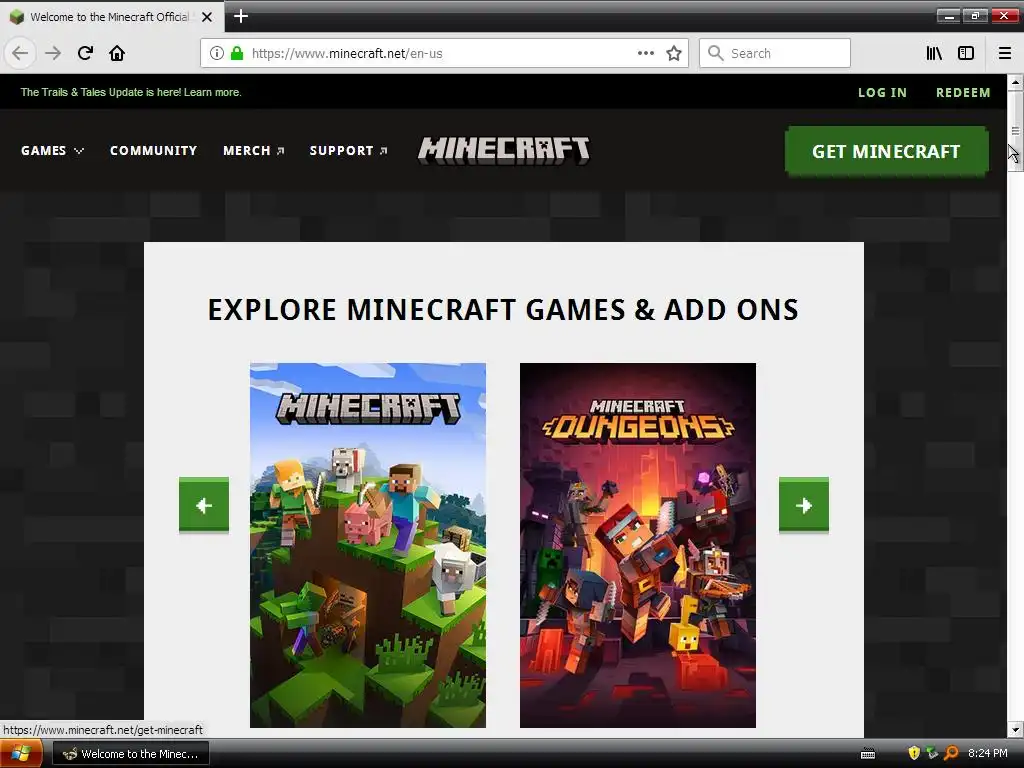
Task: Click the scrollbar up arrow
Action: pos(1015,82)
